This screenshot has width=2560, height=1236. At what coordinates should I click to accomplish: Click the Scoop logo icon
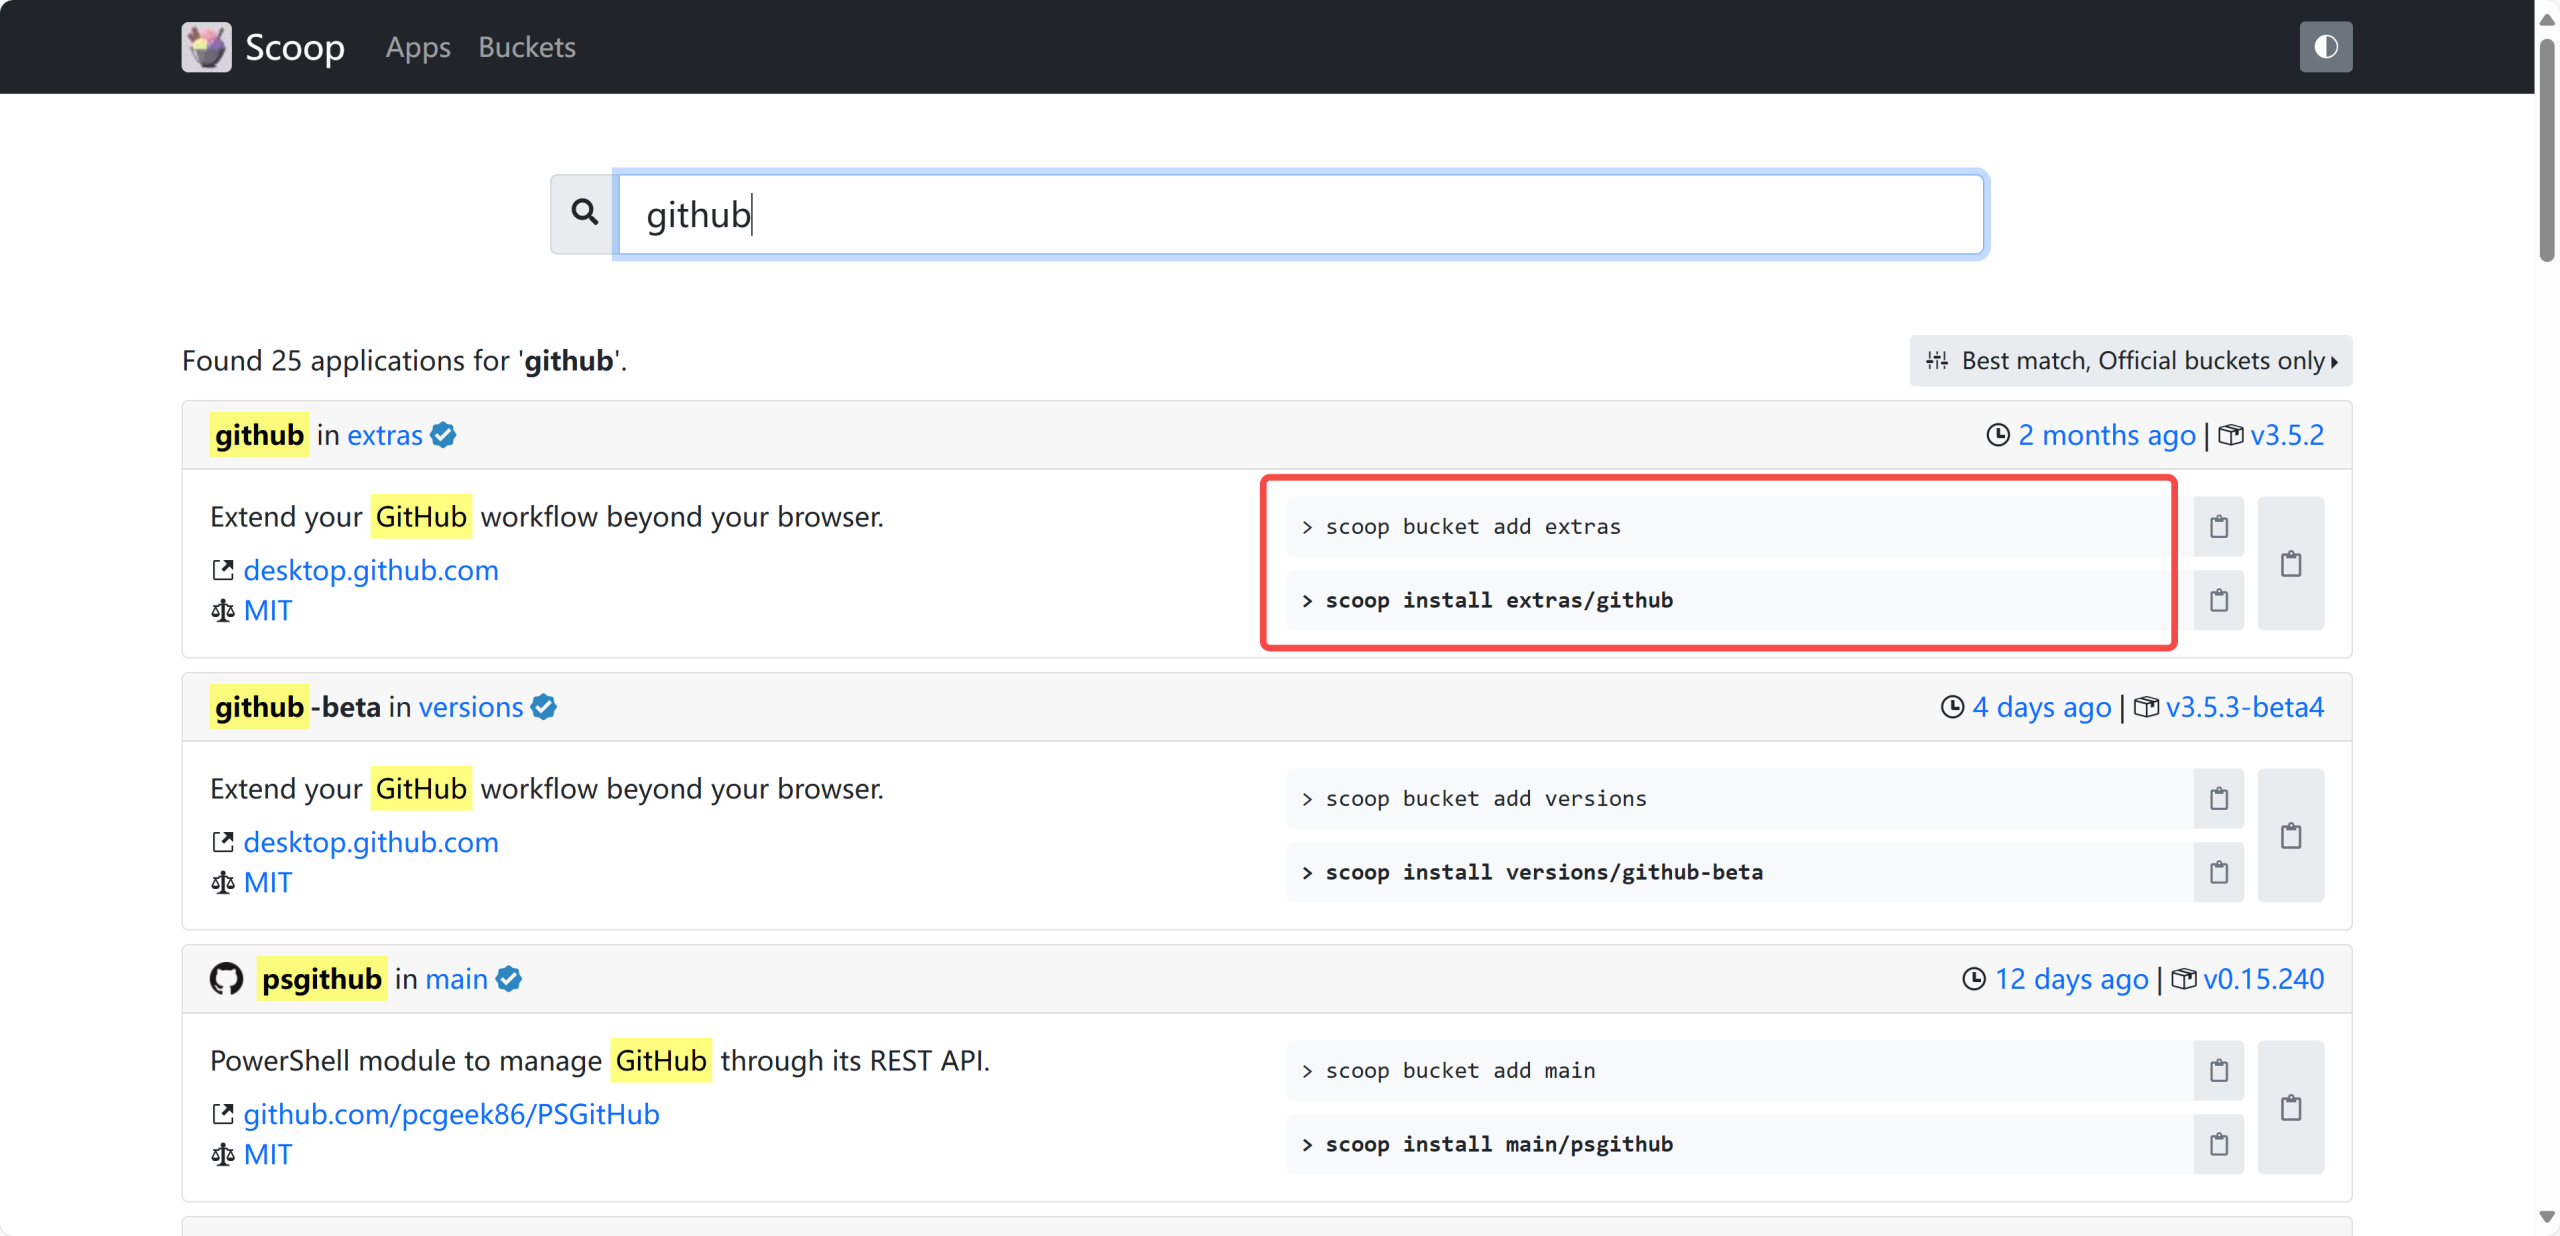207,47
